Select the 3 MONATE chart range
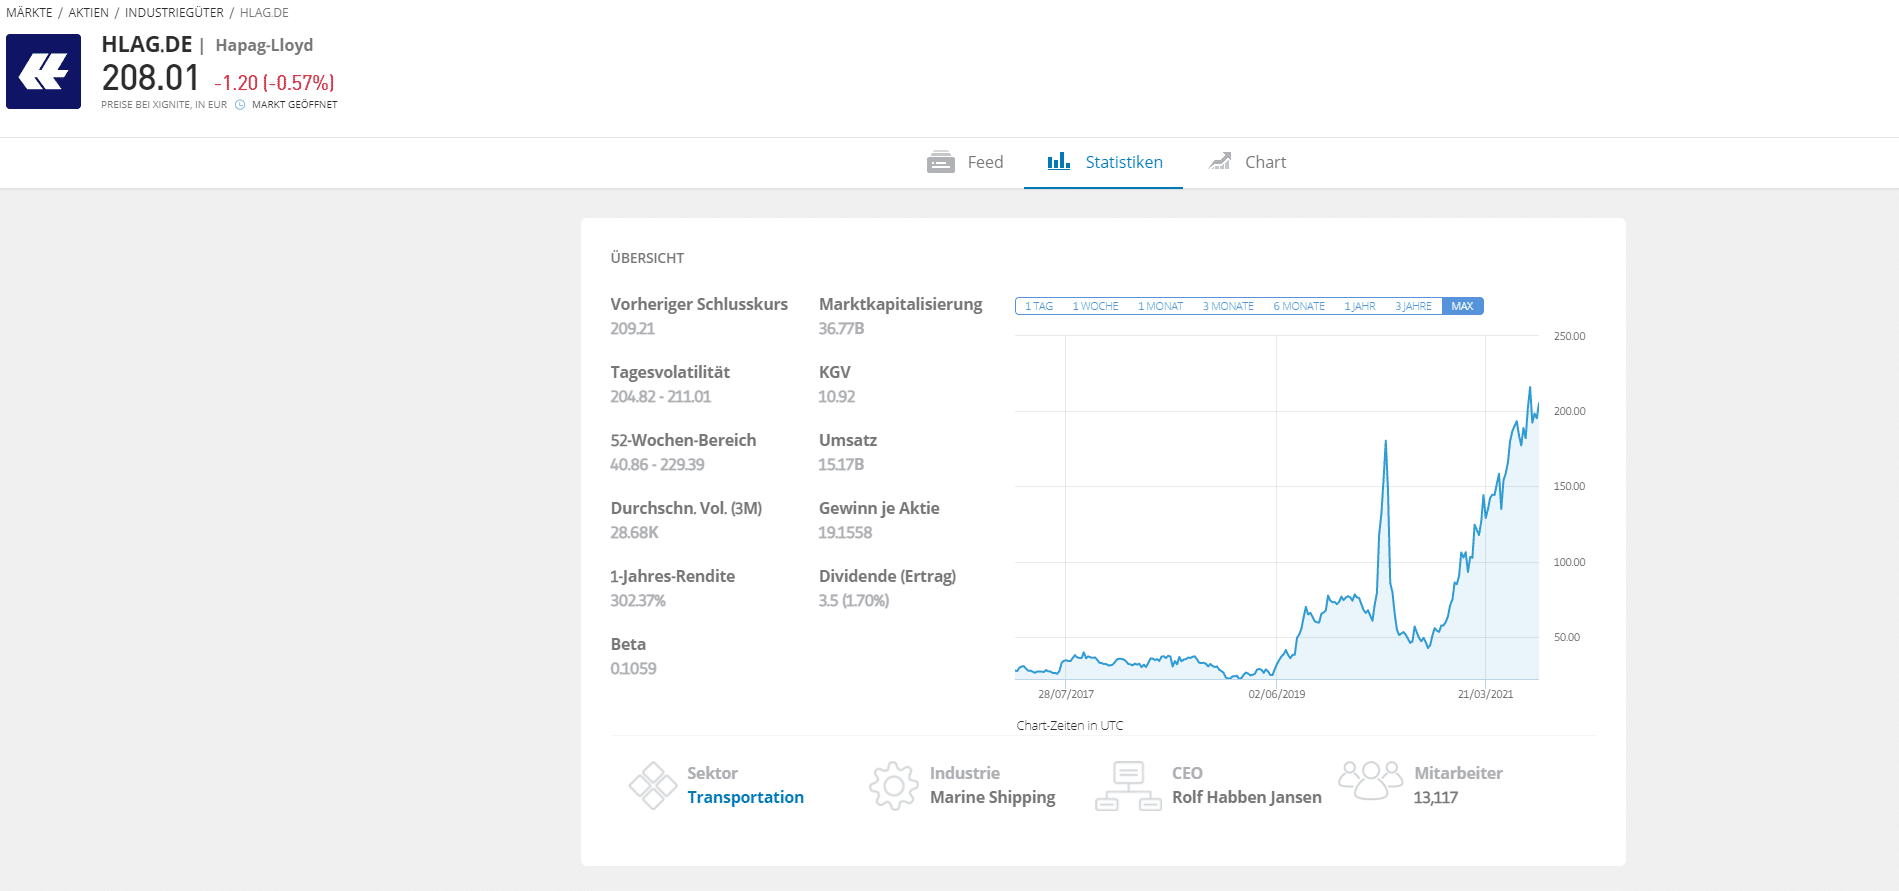The image size is (1899, 891). [x=1228, y=306]
